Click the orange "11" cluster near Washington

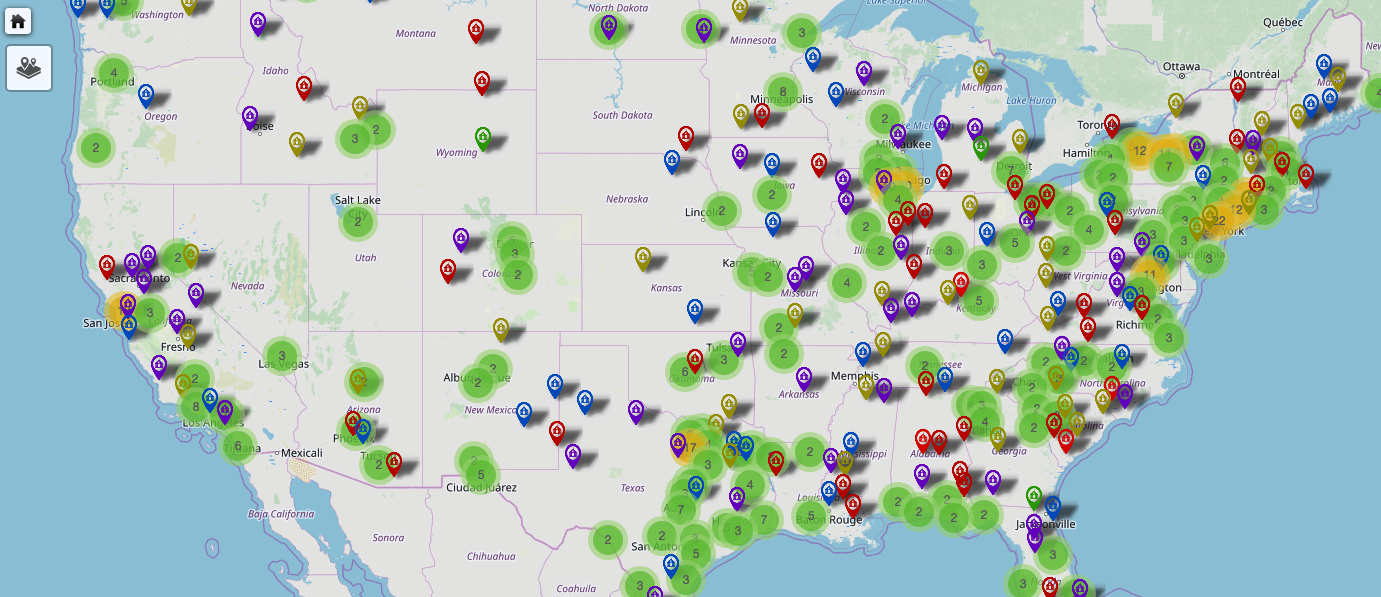[1149, 272]
